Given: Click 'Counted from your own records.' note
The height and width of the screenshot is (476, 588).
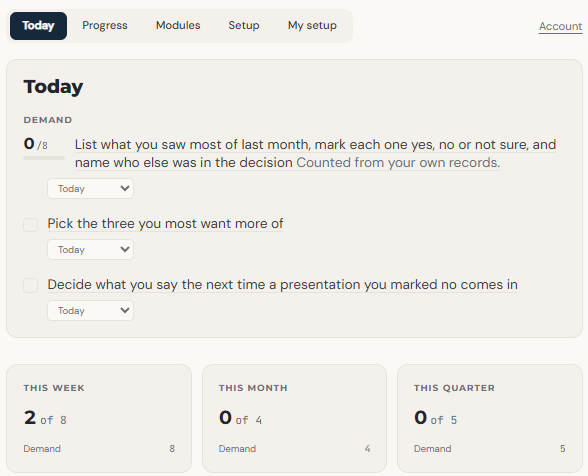Looking at the screenshot, I should 398,162.
